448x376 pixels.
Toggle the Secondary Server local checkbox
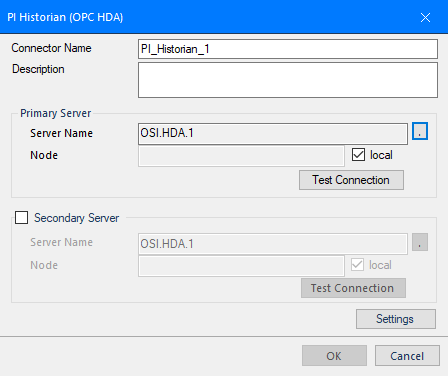click(357, 265)
